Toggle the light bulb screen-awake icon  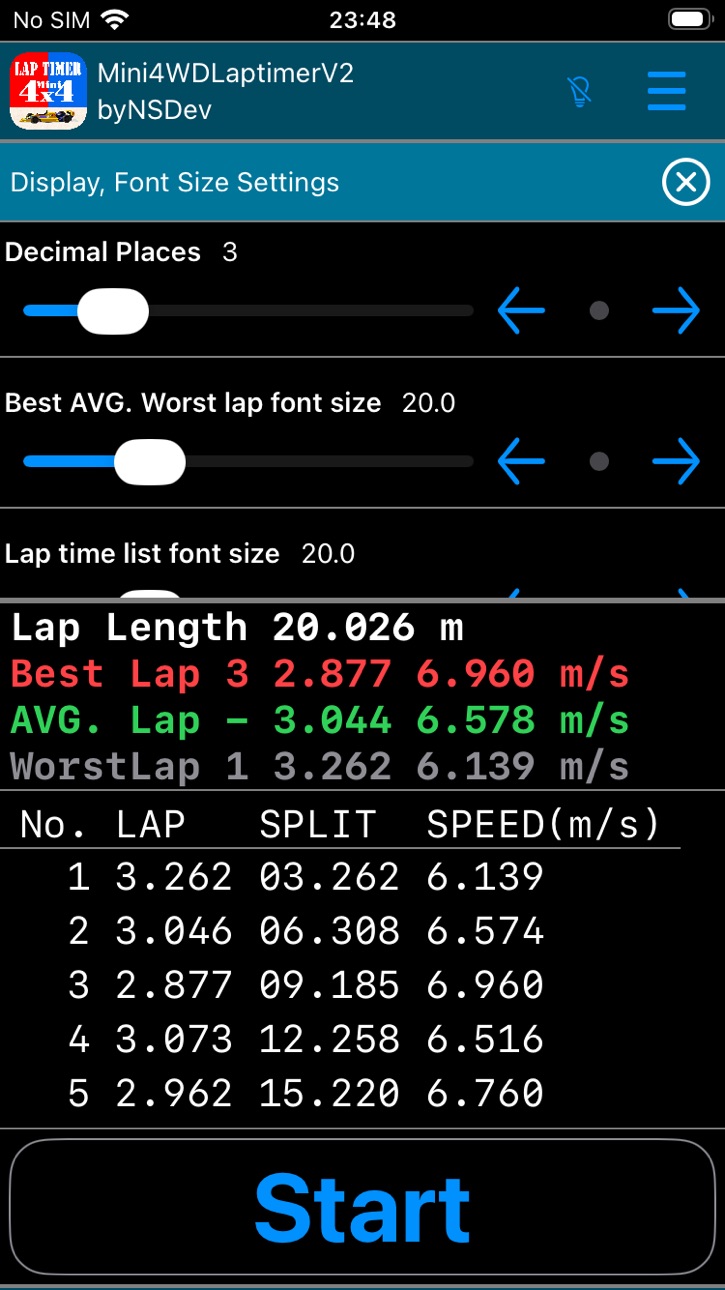579,92
